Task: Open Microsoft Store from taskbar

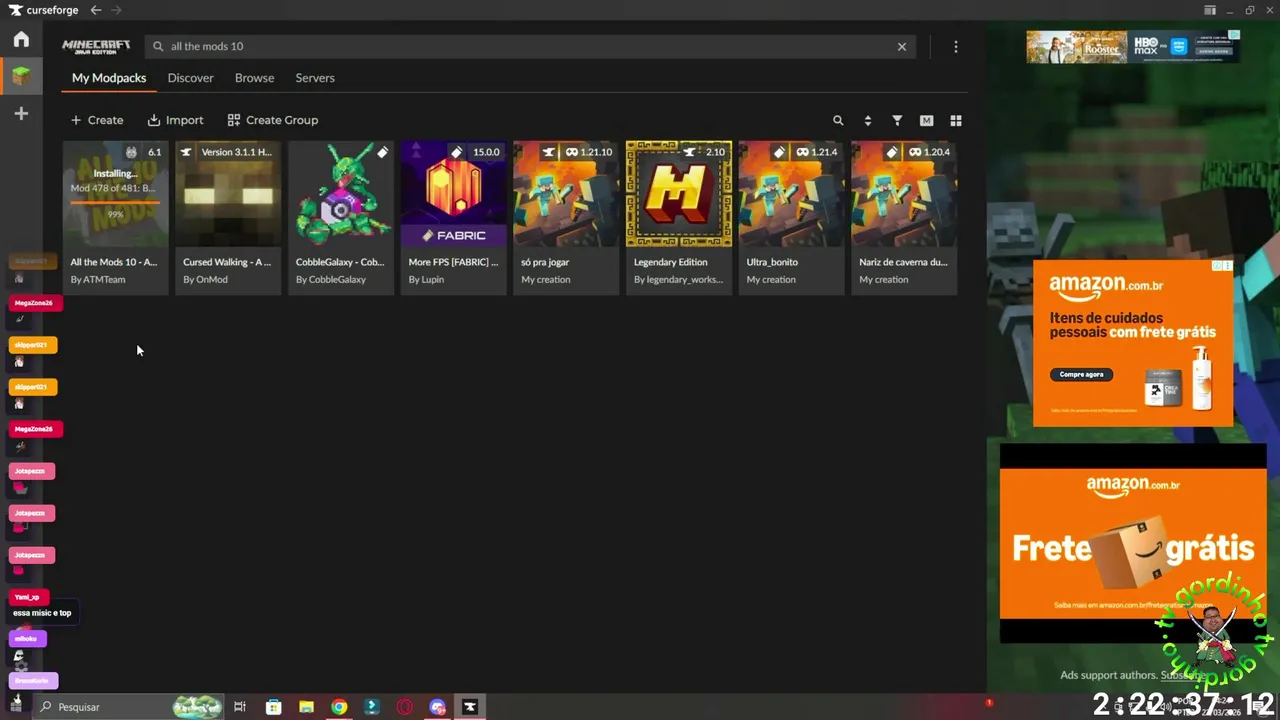Action: click(x=273, y=707)
